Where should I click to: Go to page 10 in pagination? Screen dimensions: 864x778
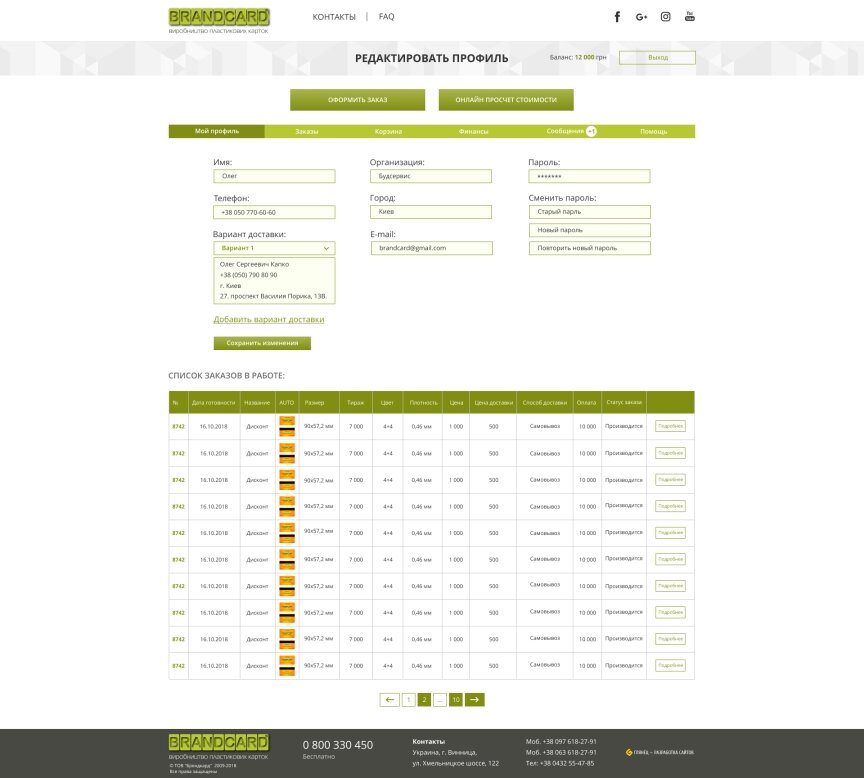[456, 700]
